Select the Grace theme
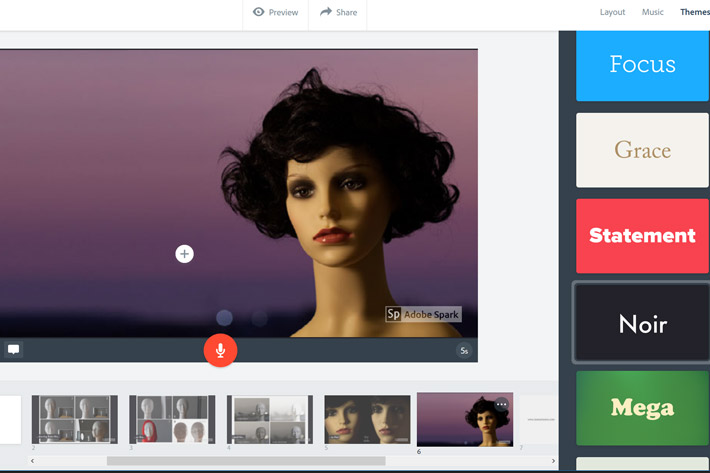Screen dimensions: 710x473 (x=642, y=150)
